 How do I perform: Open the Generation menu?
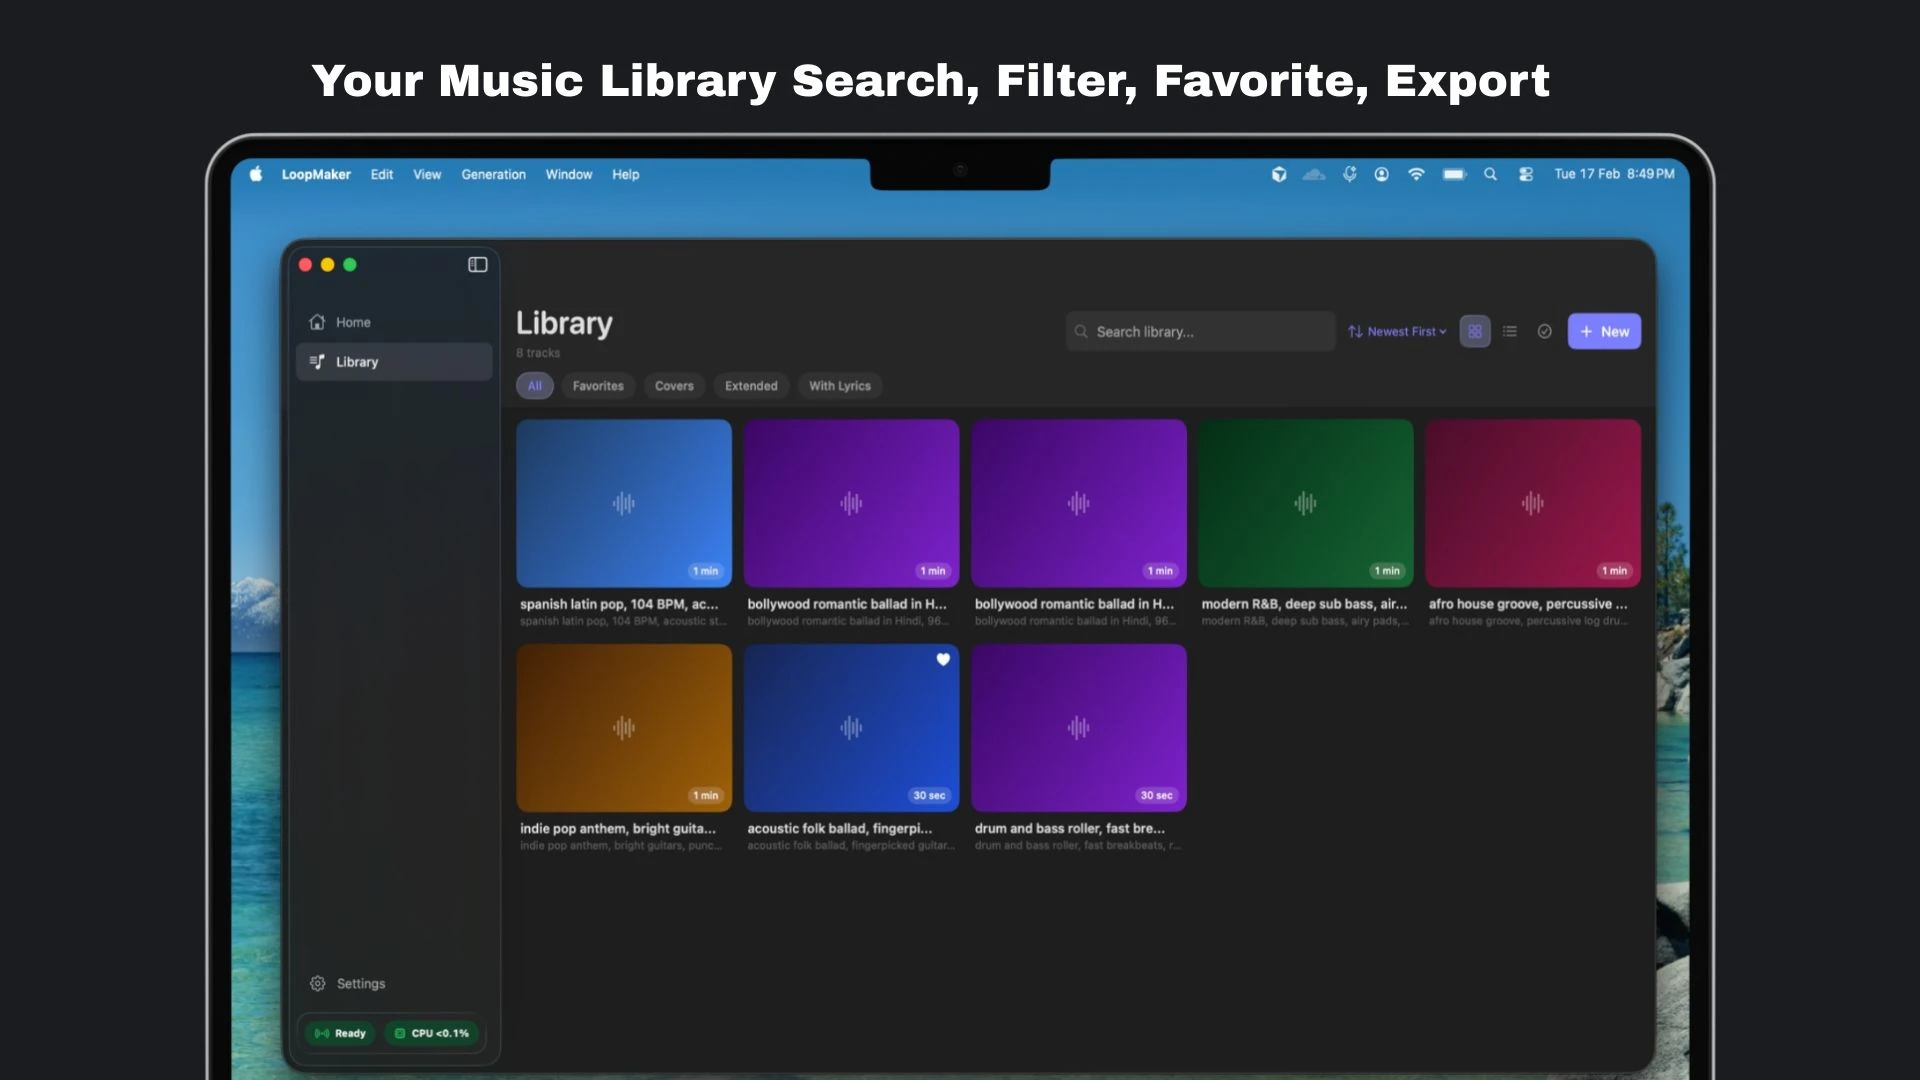tap(493, 174)
